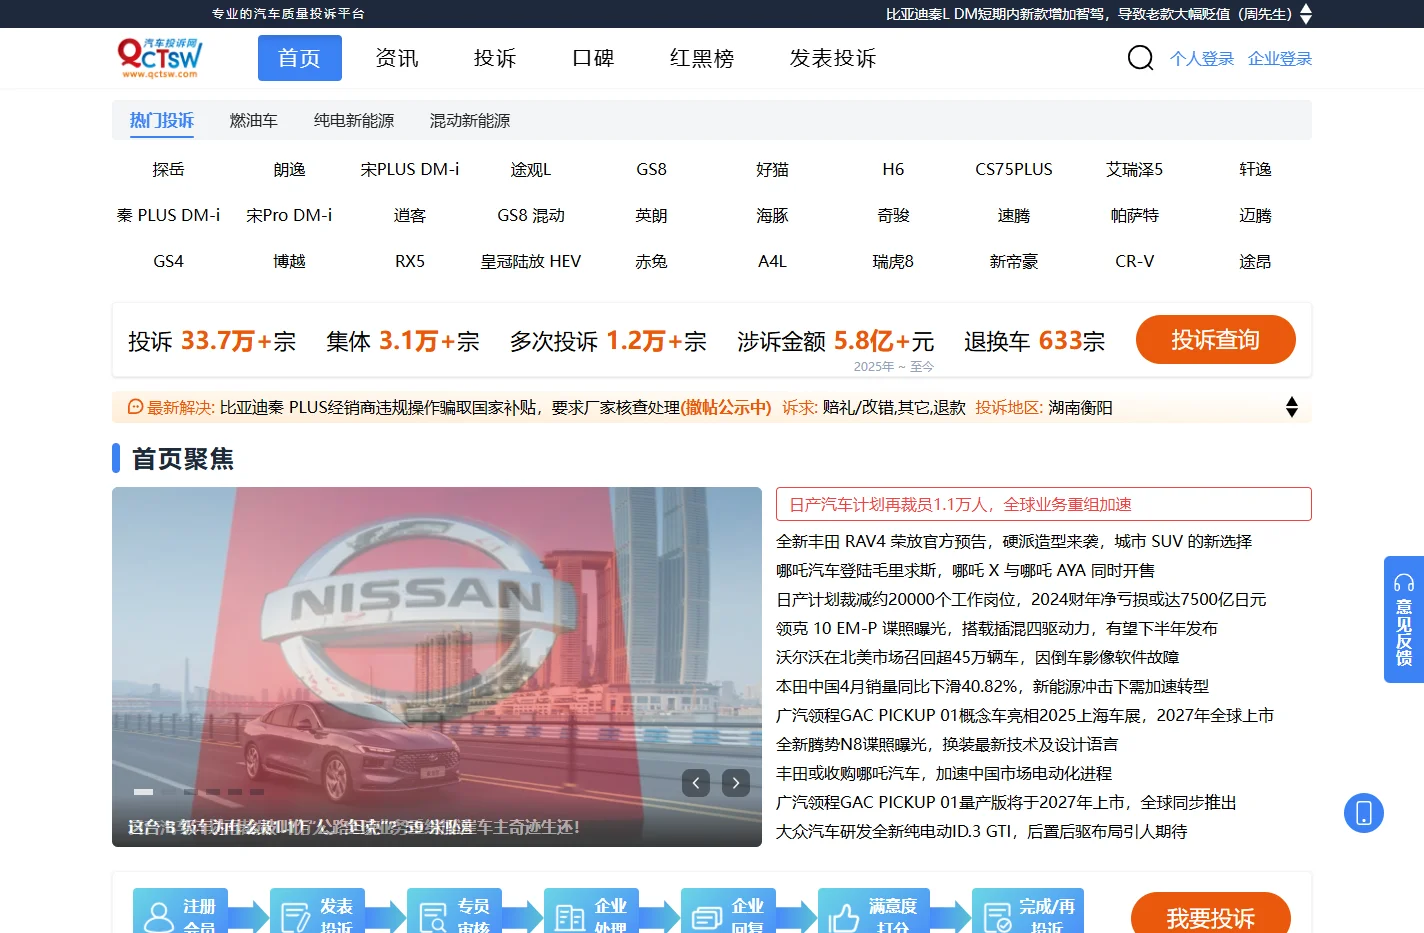Open 发表投诉 in navigation bar
The width and height of the screenshot is (1424, 933).
pos(833,58)
